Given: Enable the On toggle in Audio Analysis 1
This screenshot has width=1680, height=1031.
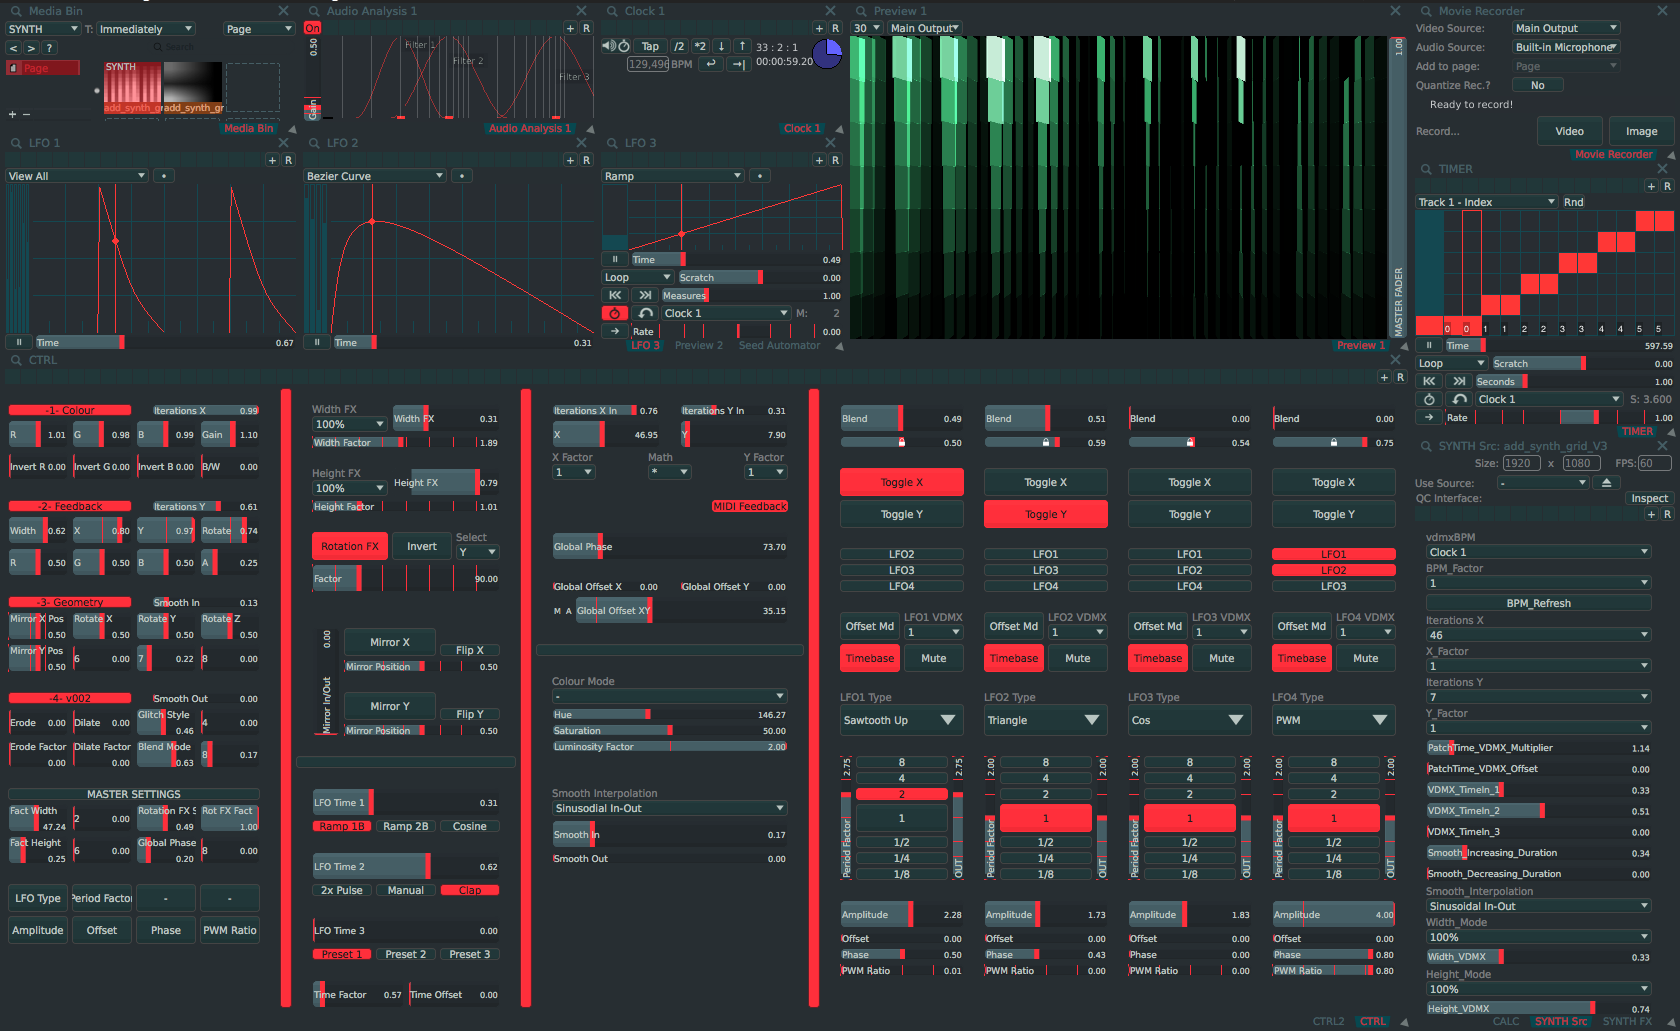Looking at the screenshot, I should pyautogui.click(x=313, y=28).
